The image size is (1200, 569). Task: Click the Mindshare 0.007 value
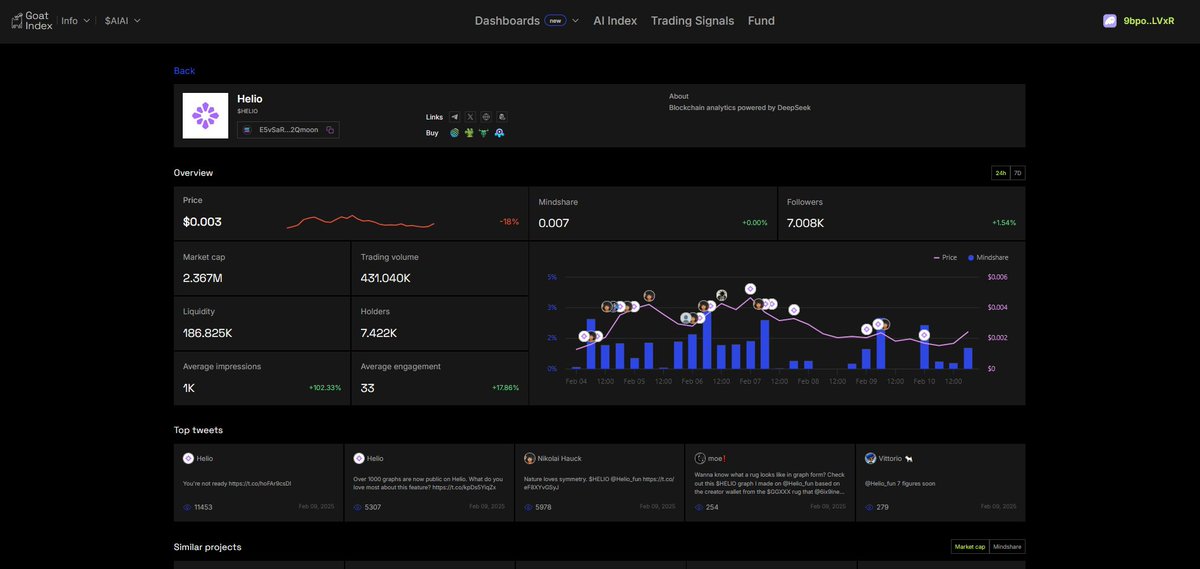554,223
